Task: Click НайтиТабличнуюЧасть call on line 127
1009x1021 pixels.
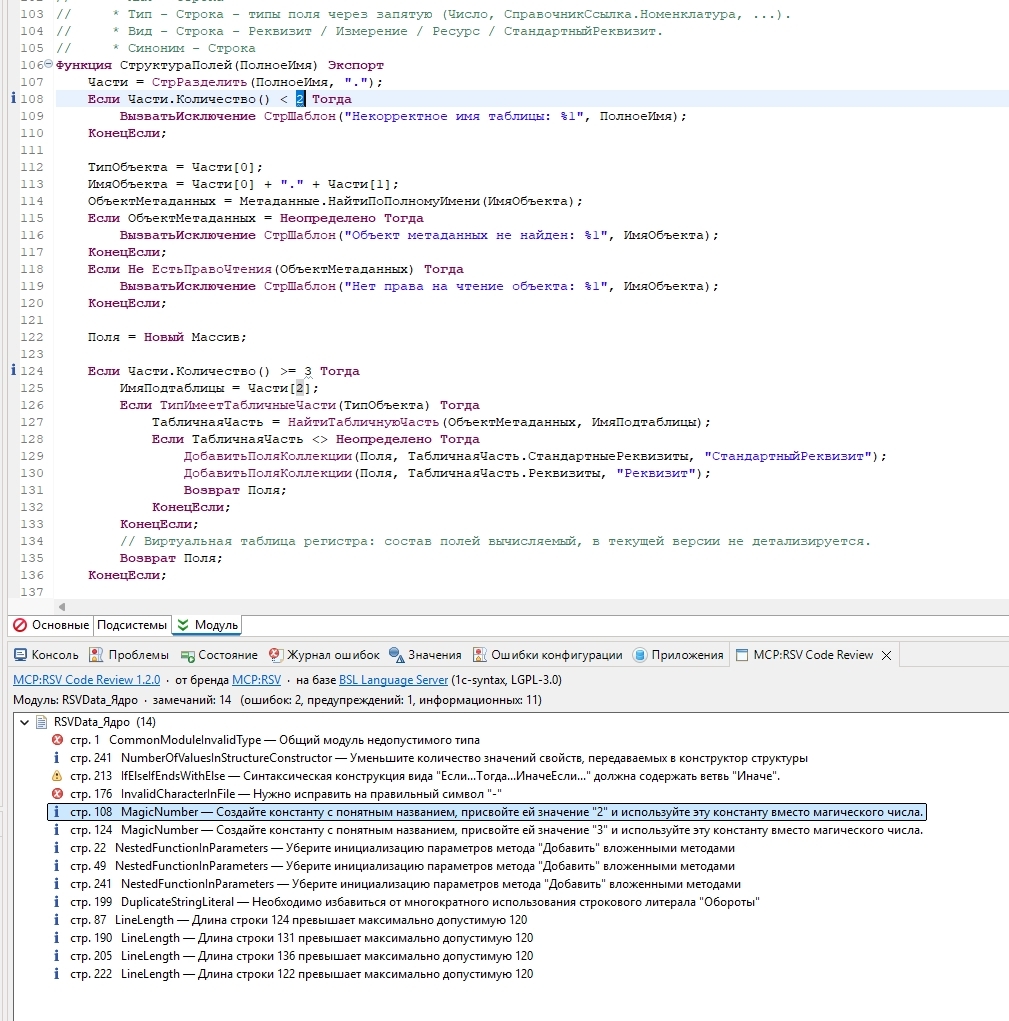Action: [363, 422]
